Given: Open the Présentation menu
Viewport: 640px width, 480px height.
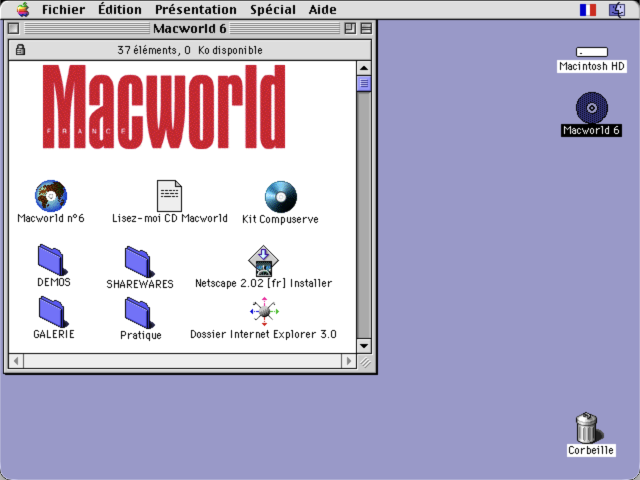Looking at the screenshot, I should tap(196, 9).
